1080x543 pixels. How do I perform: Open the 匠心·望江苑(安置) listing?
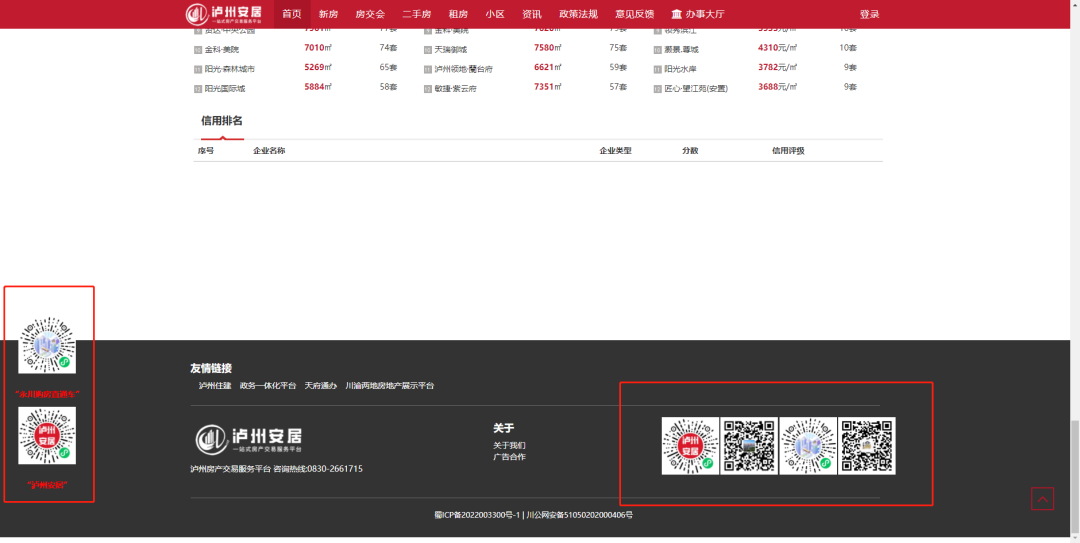click(696, 88)
